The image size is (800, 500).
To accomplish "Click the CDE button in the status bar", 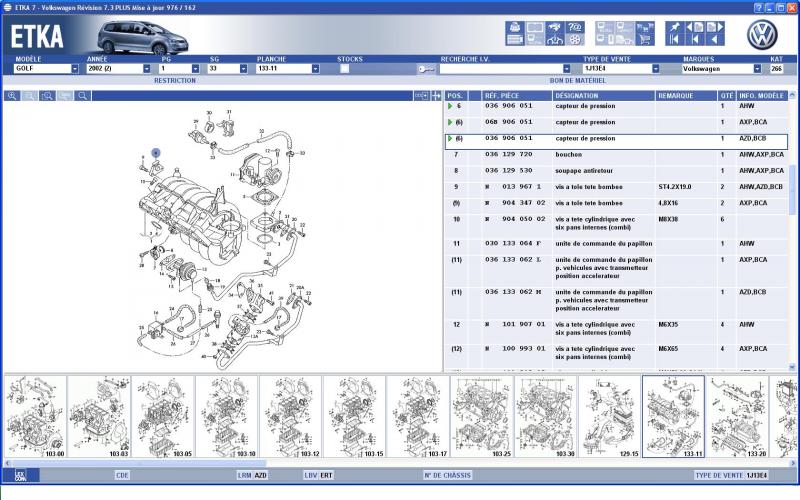I will (122, 476).
